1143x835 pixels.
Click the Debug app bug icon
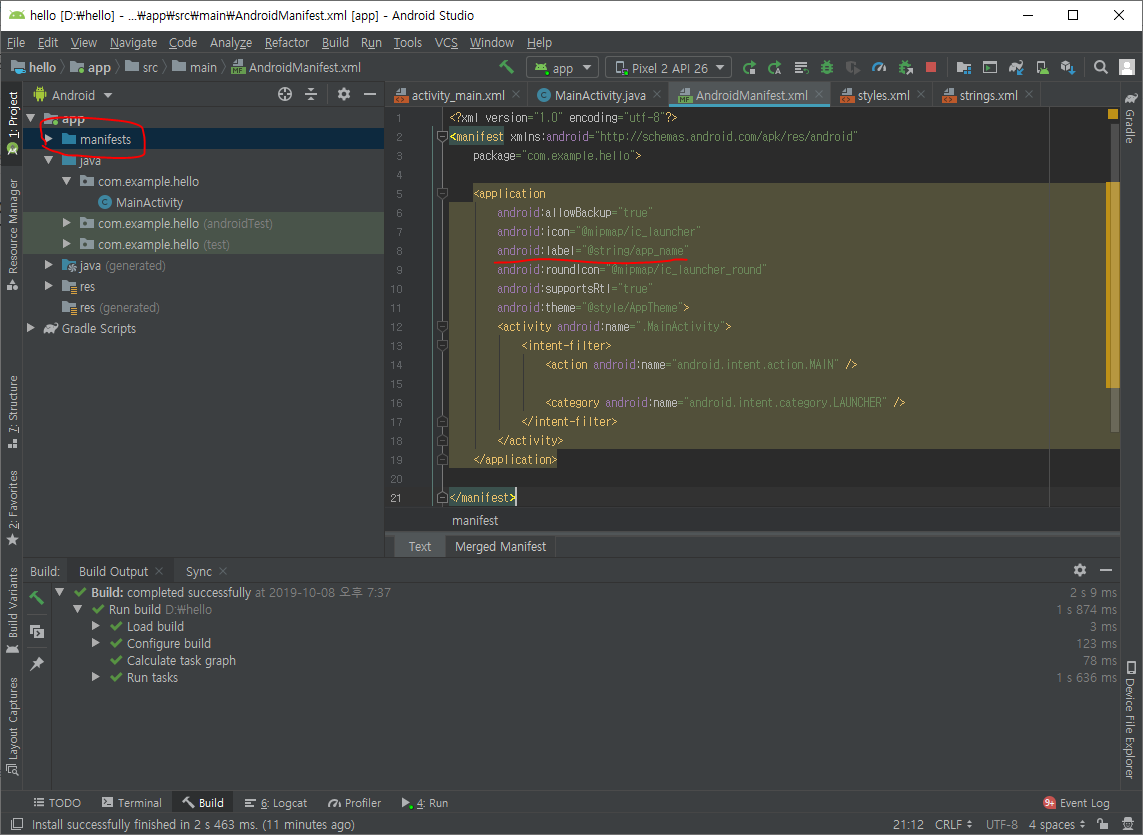coord(827,68)
